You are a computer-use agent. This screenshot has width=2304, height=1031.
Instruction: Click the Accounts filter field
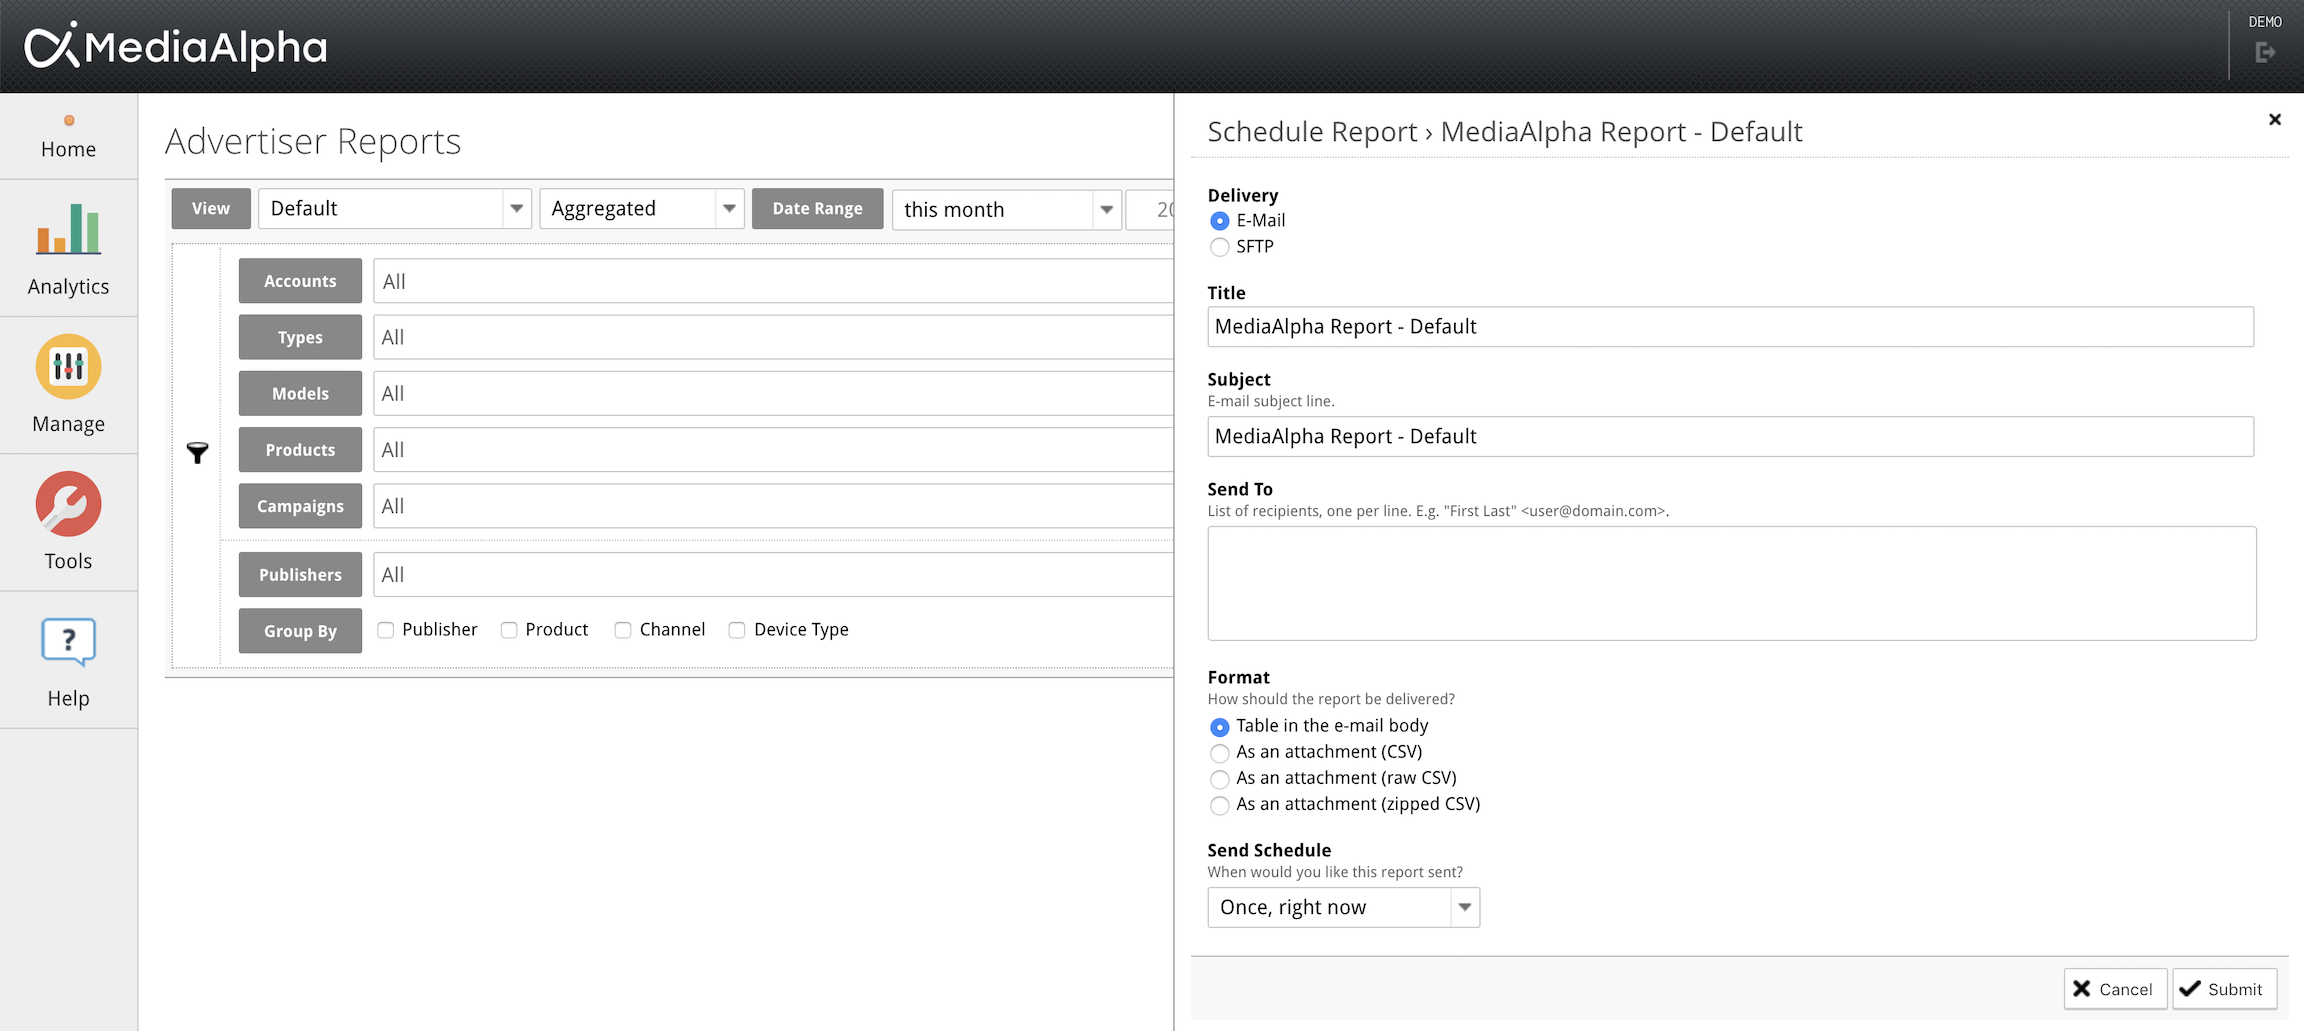coord(773,281)
